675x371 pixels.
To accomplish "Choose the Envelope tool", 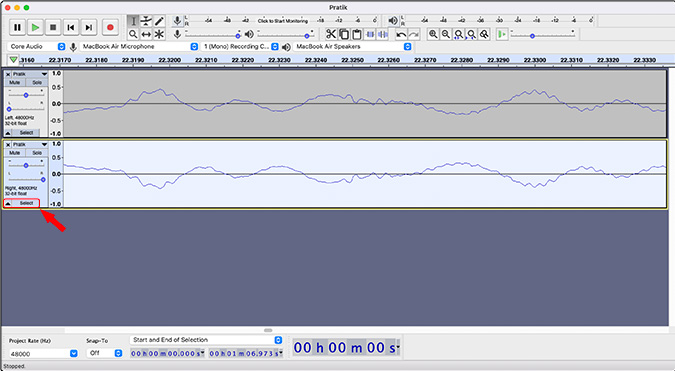I will [x=146, y=21].
